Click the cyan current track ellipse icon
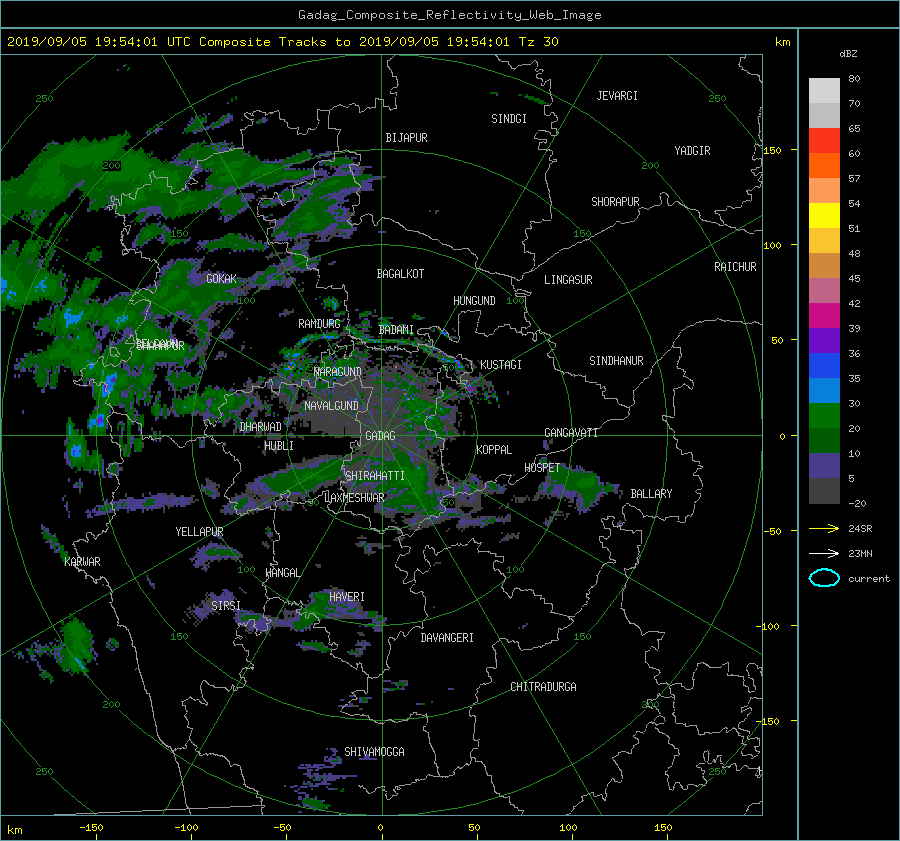 click(x=824, y=578)
